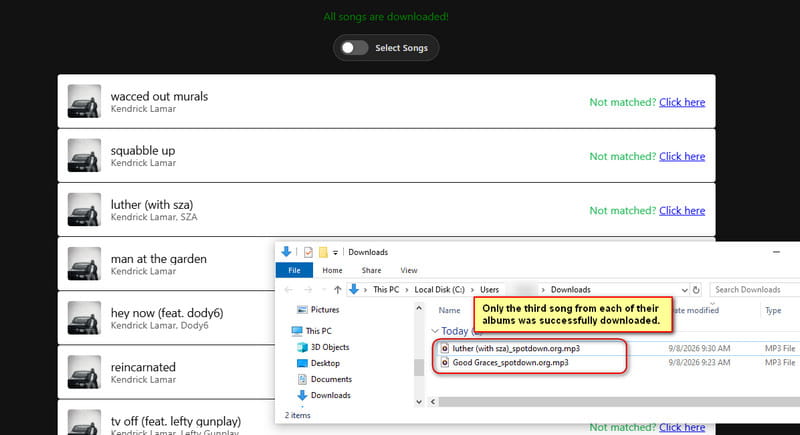Click the address bar Downloads location icon
Image resolution: width=800 pixels, height=435 pixels.
pos(354,290)
